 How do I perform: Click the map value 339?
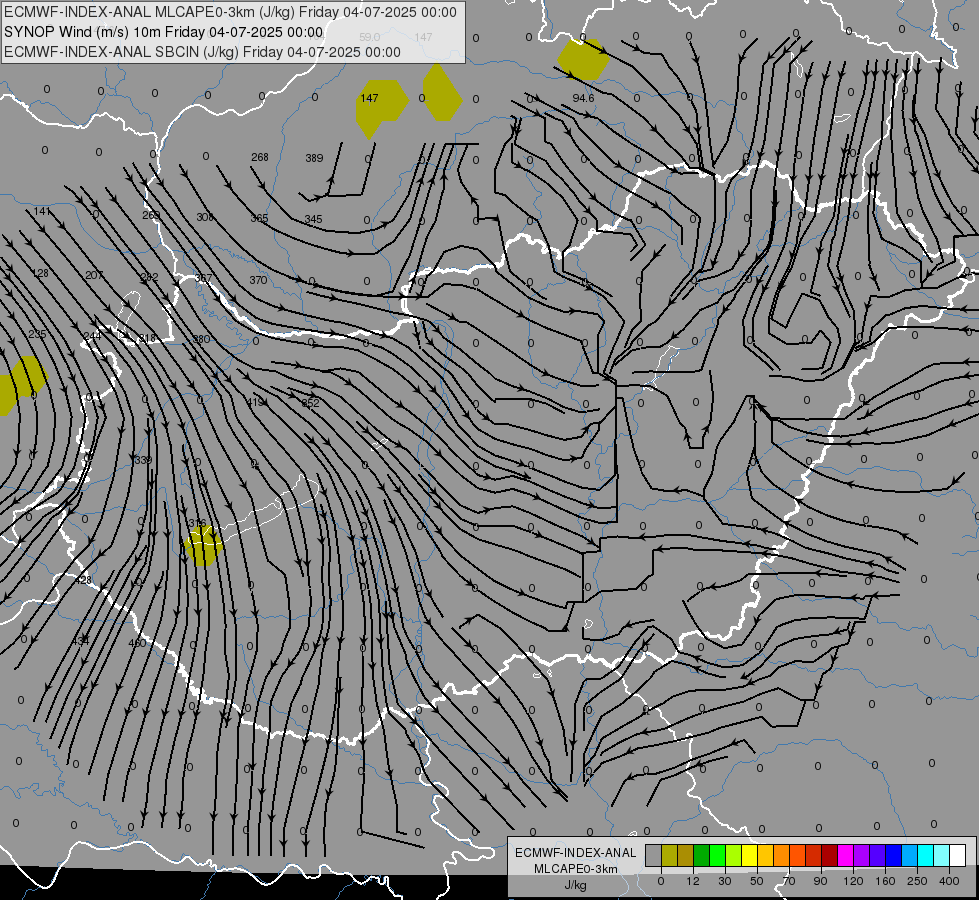pos(143,460)
